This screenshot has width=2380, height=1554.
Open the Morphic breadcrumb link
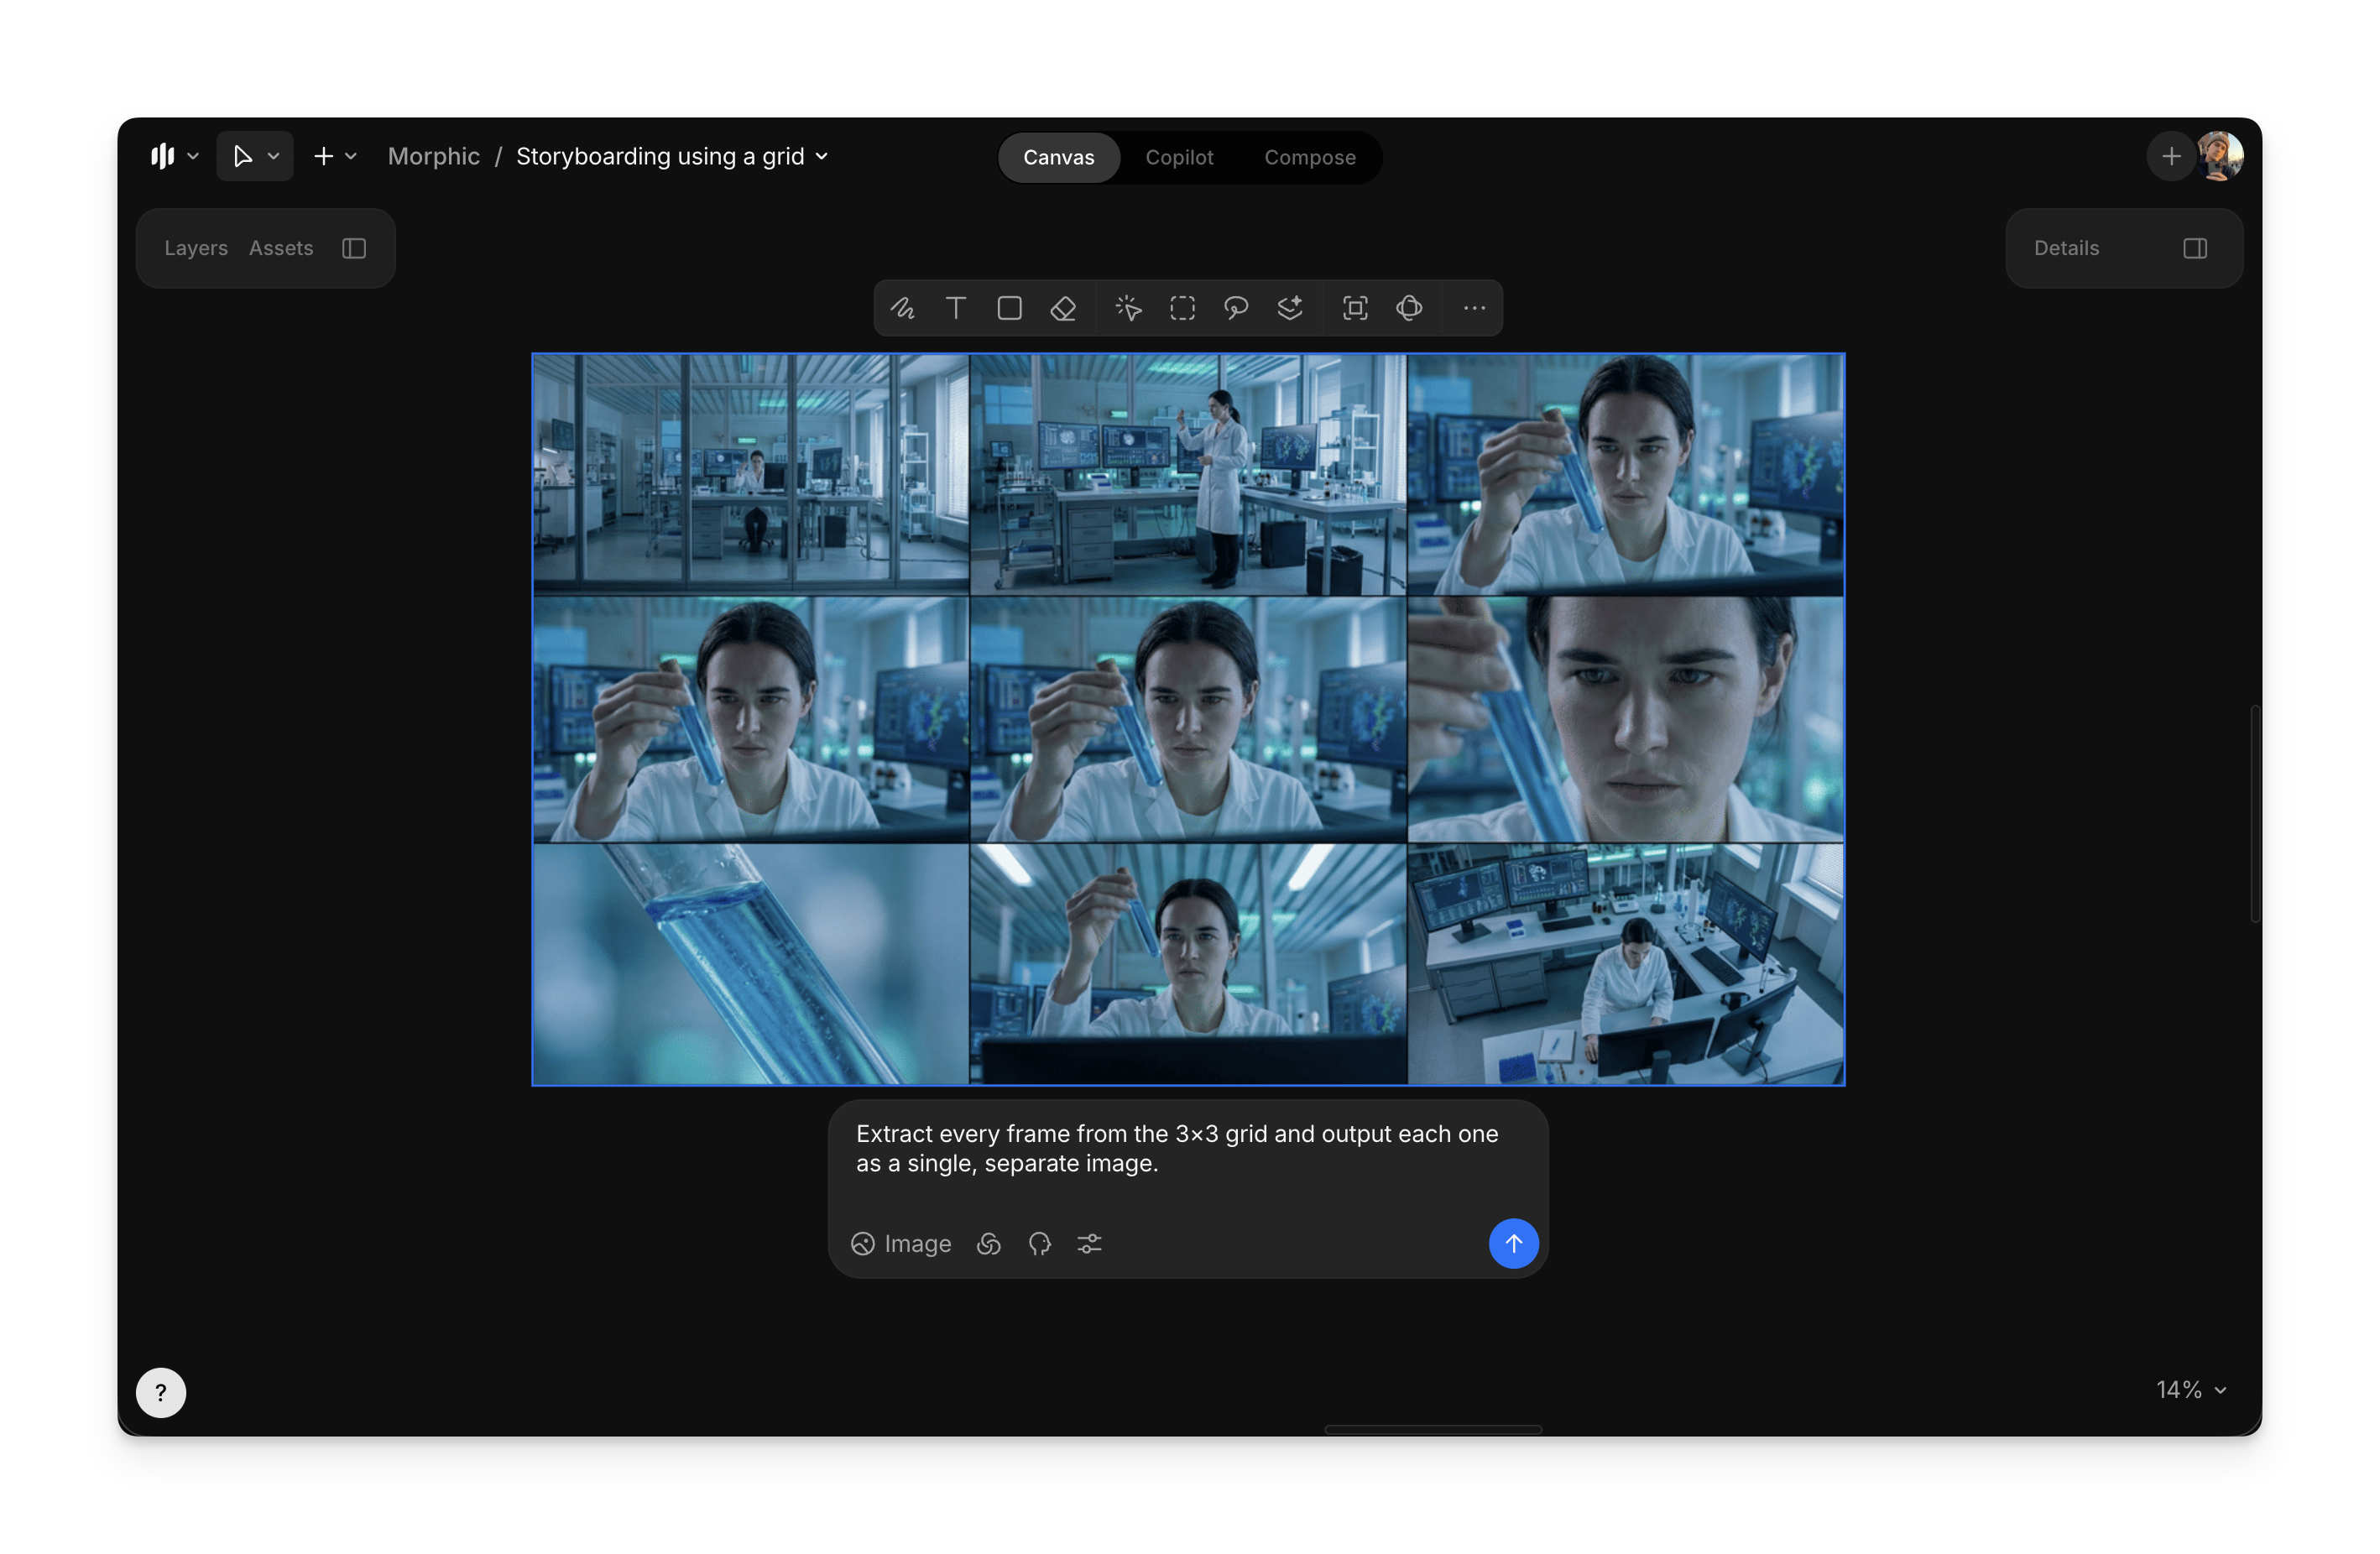click(433, 157)
